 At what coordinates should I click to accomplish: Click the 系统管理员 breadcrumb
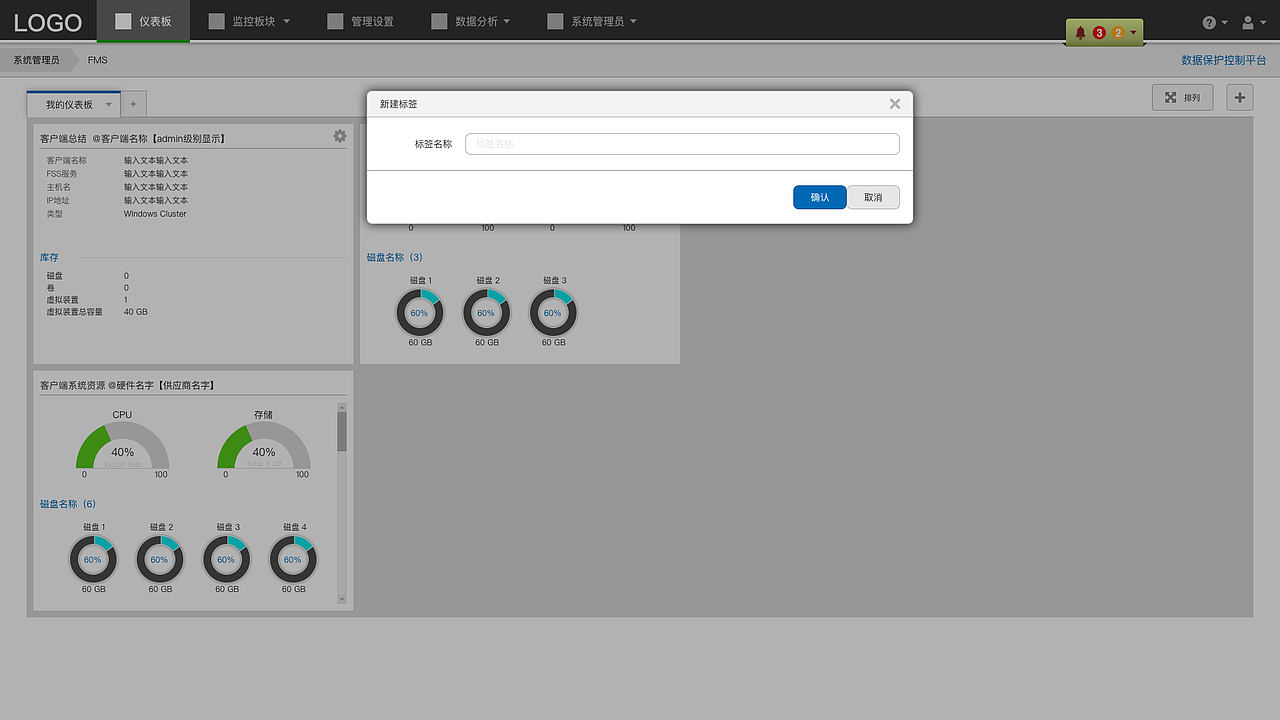(x=36, y=60)
